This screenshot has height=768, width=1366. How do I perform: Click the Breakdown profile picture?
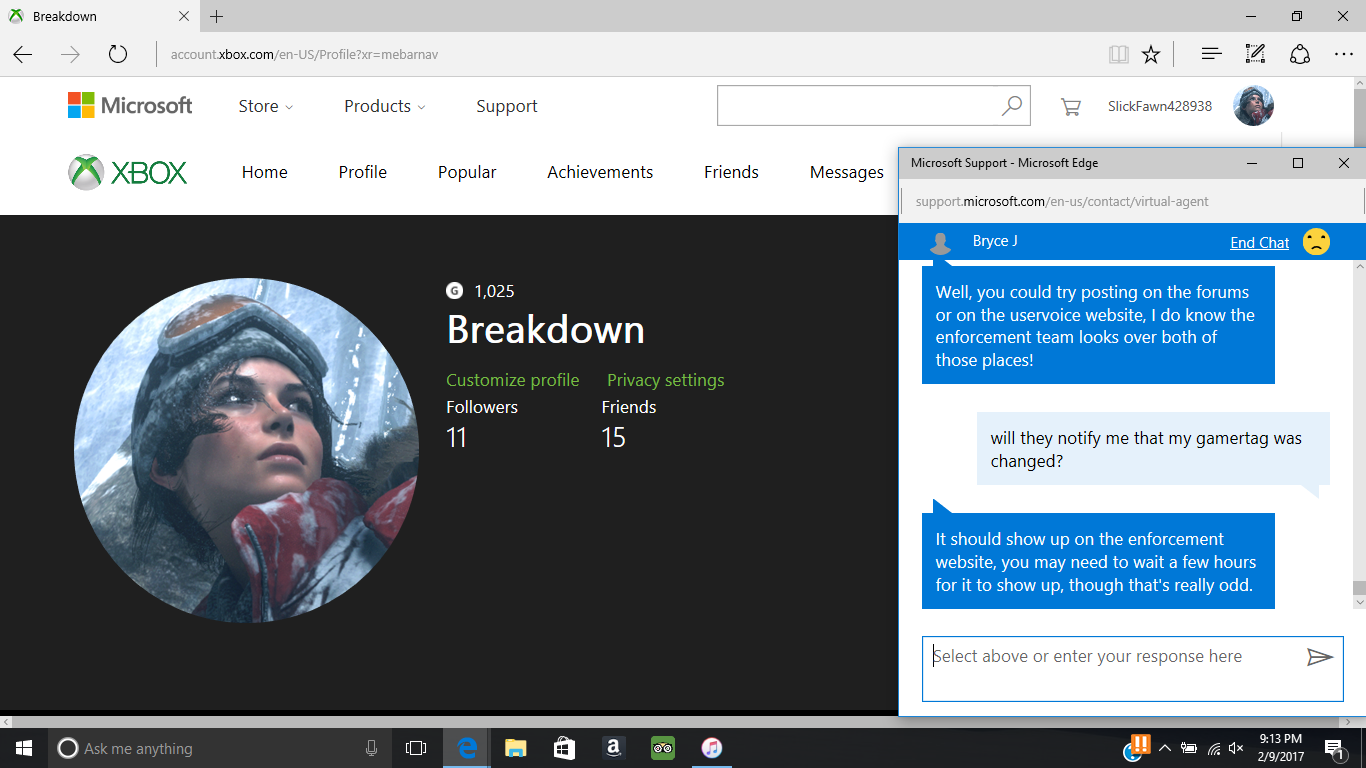(x=246, y=450)
